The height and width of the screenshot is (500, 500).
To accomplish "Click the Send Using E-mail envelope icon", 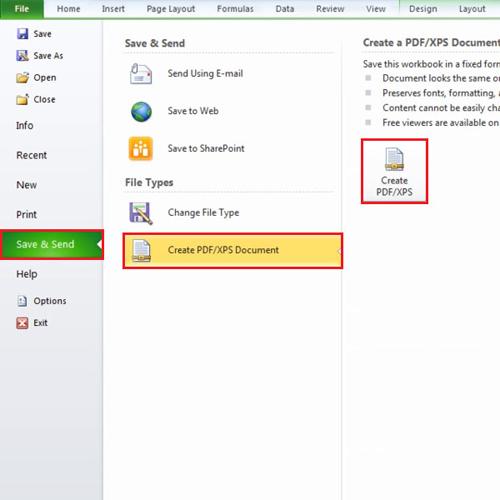I will 141,73.
